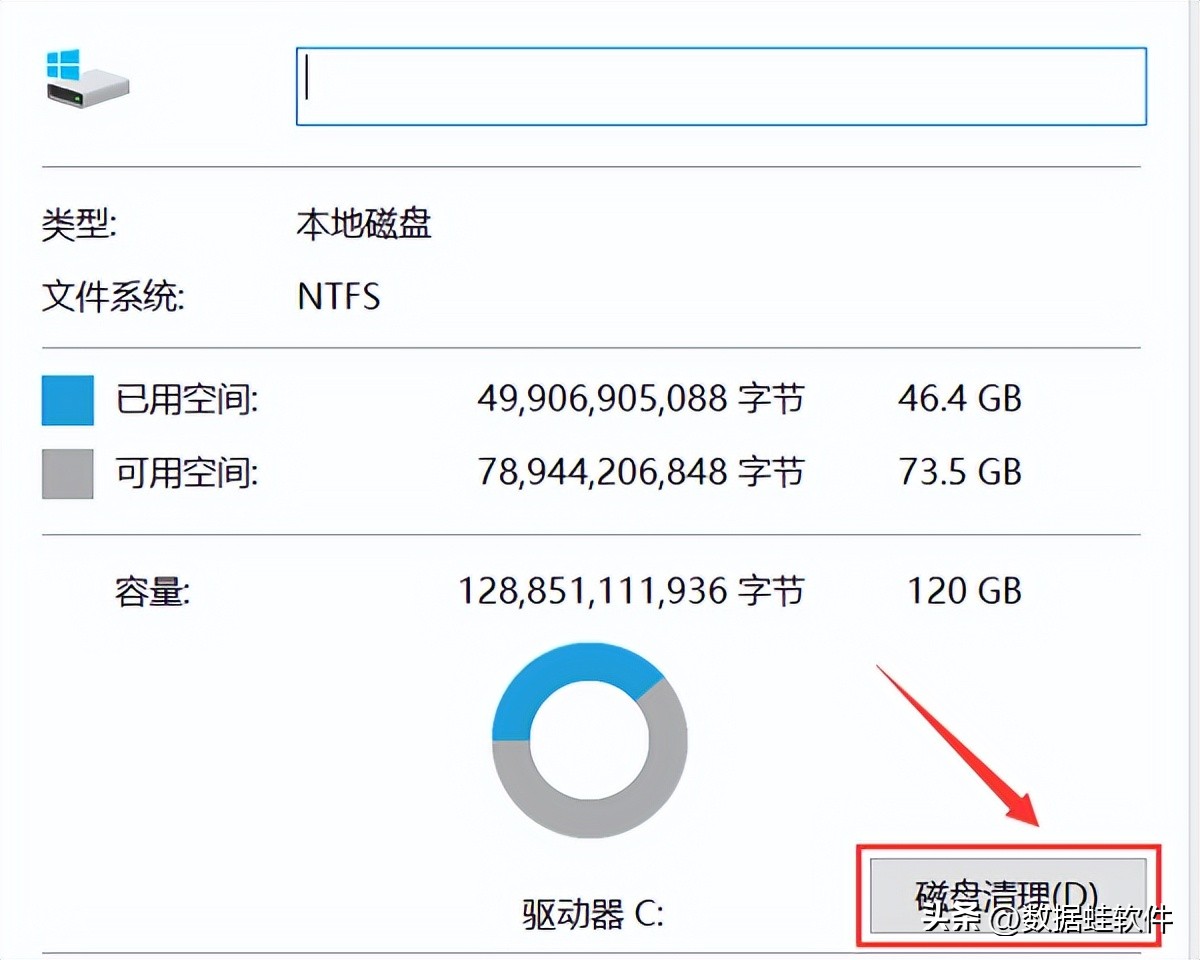This screenshot has width=1200, height=960.
Task: Select the 78,944,206,848 字节 value
Action: point(641,472)
